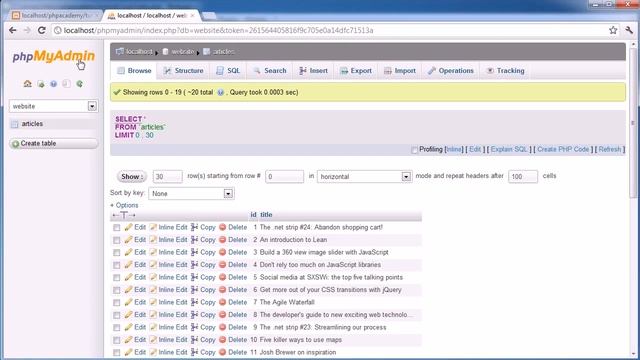Bookmark page with star icon

(613, 30)
